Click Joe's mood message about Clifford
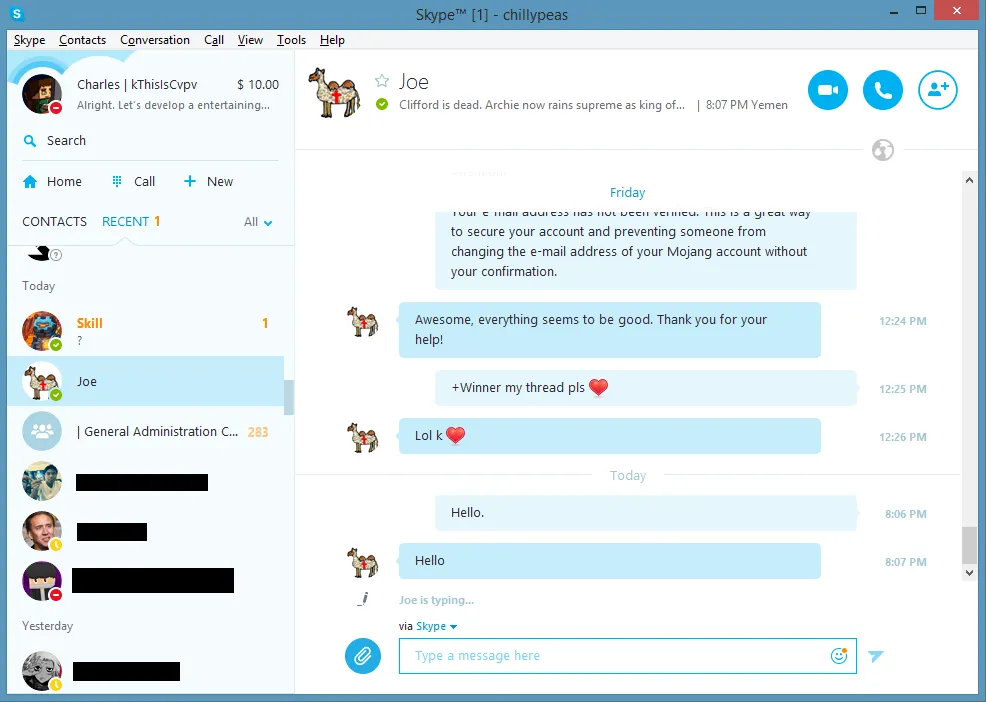The width and height of the screenshot is (986, 702). [x=542, y=105]
